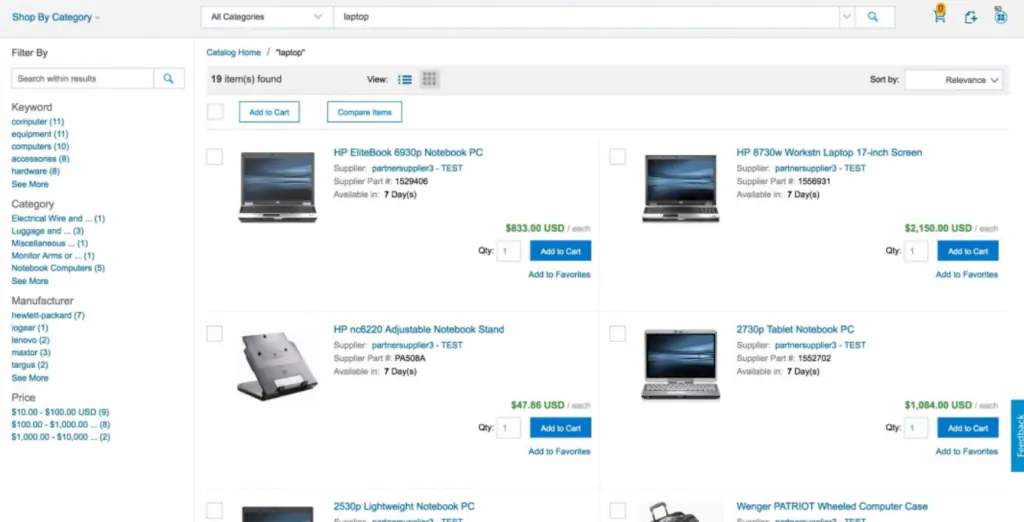This screenshot has height=522, width=1024.
Task: Add 2730p Tablet Notebook PC to cart
Action: (x=968, y=428)
